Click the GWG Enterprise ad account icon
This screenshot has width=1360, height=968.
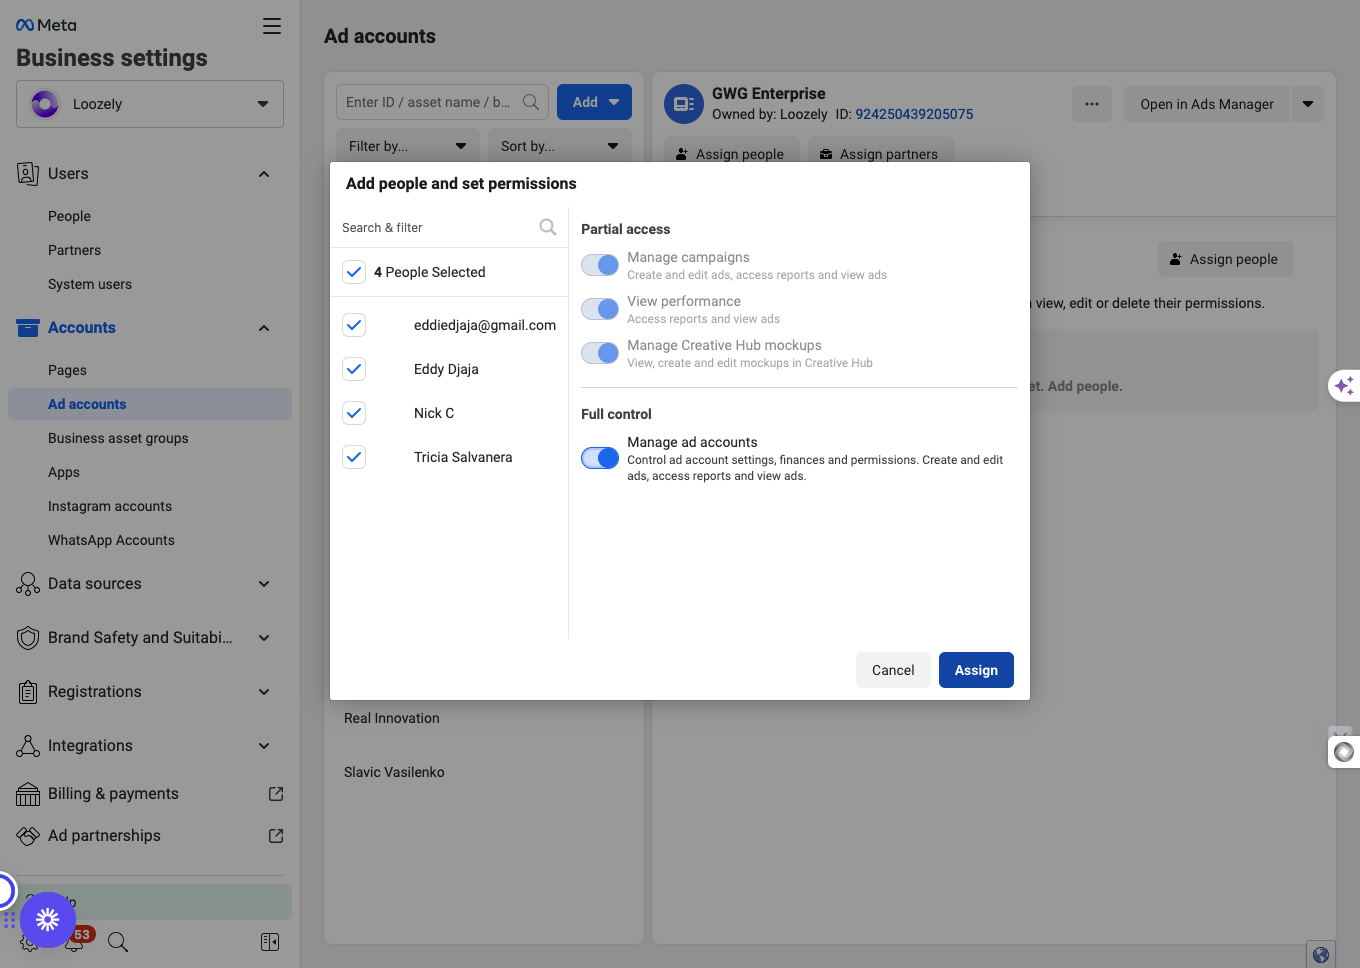pos(684,104)
